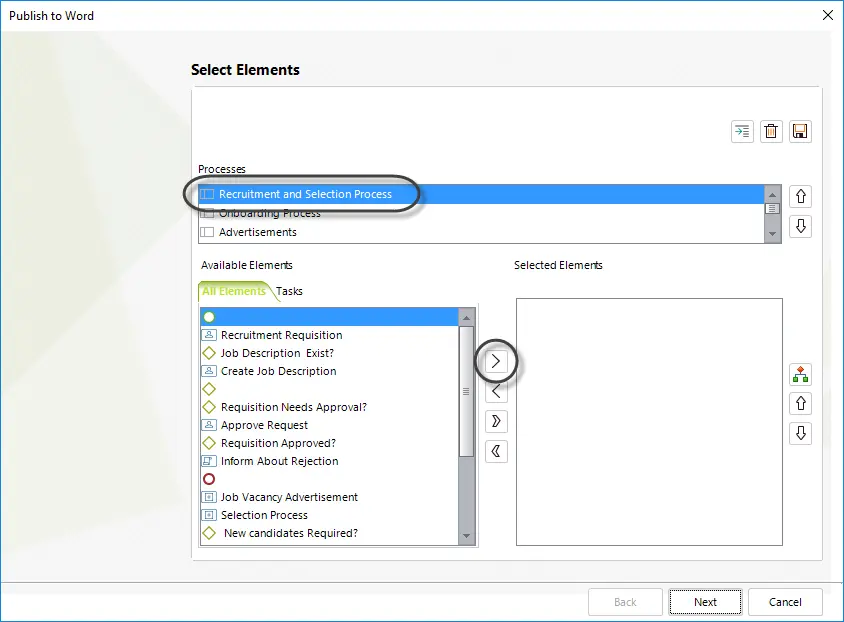The height and width of the screenshot is (622, 844).
Task: Open the All Elements tab
Action: [x=234, y=291]
